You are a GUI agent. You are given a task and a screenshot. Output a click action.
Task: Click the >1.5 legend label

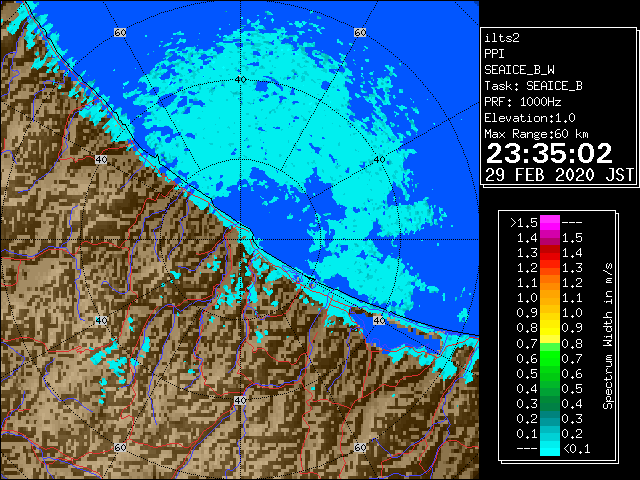[x=524, y=223]
